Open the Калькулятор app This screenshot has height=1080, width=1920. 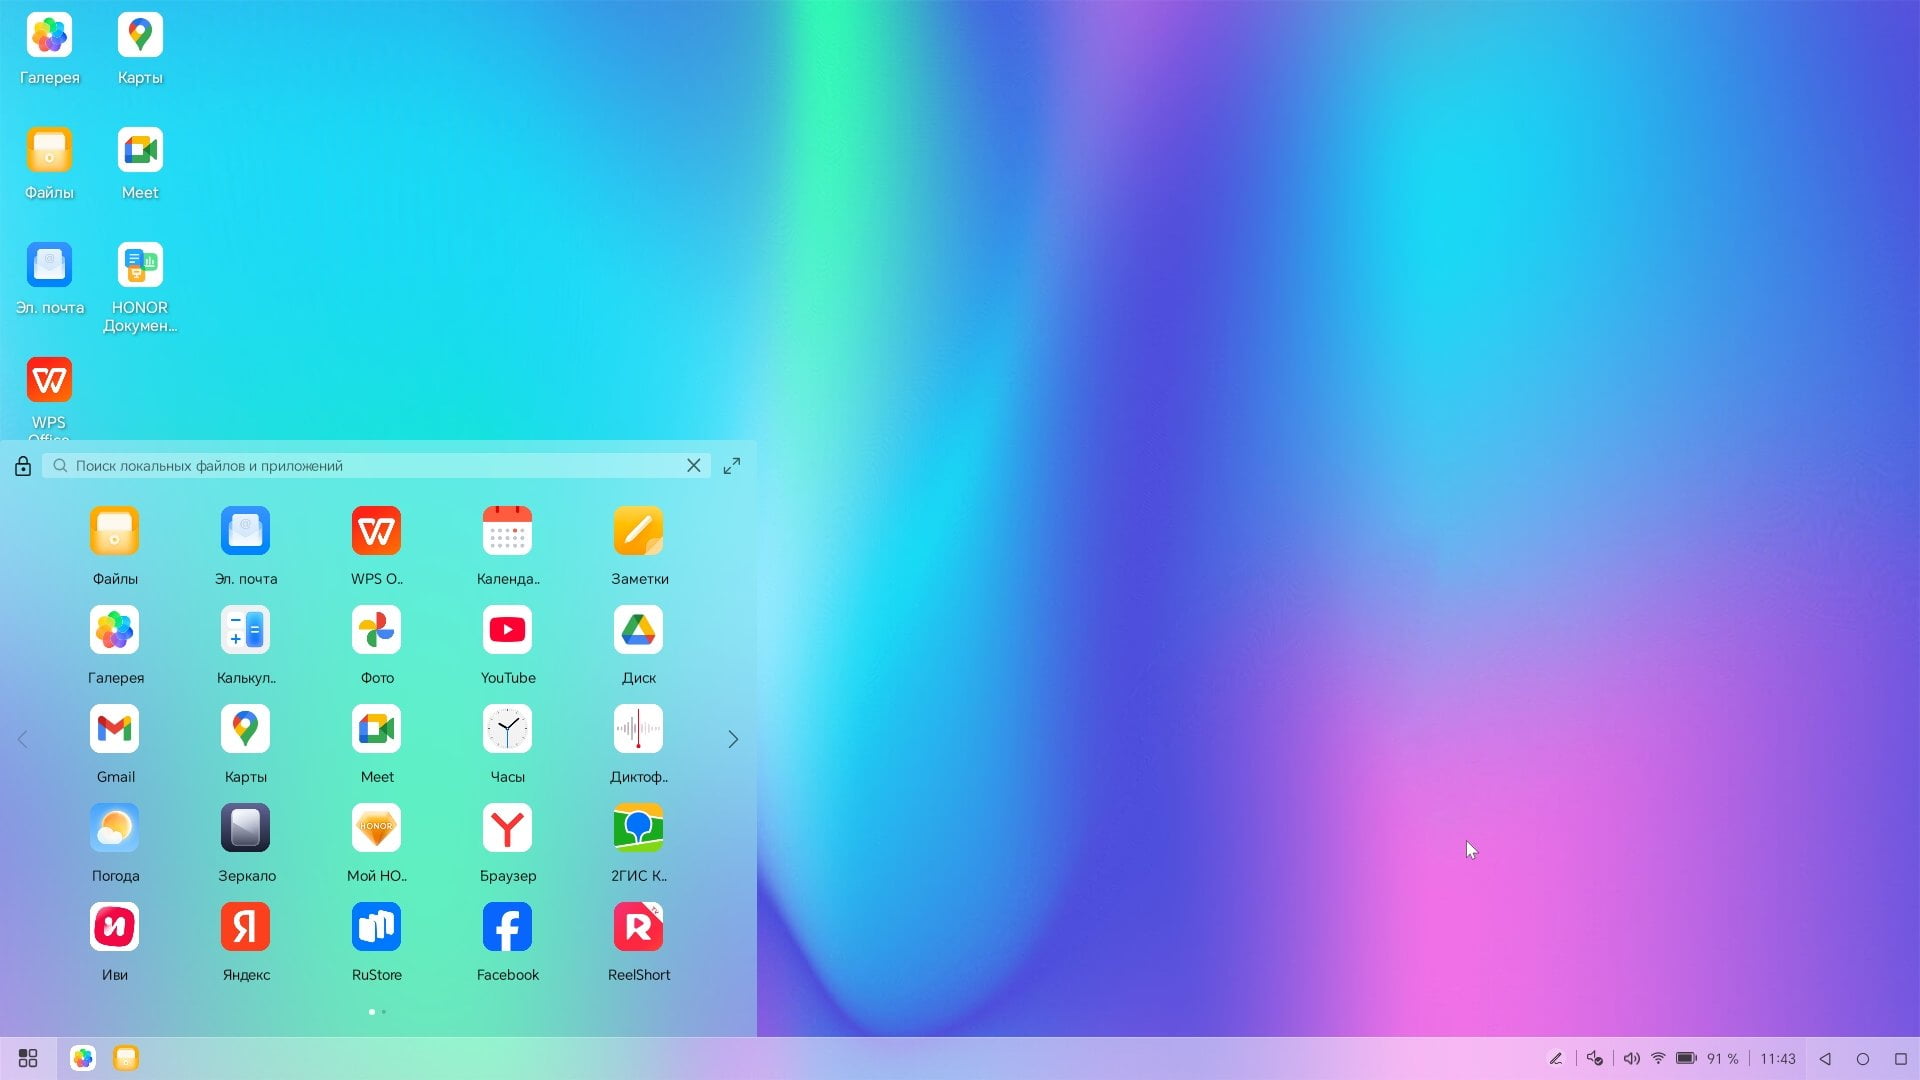[246, 644]
